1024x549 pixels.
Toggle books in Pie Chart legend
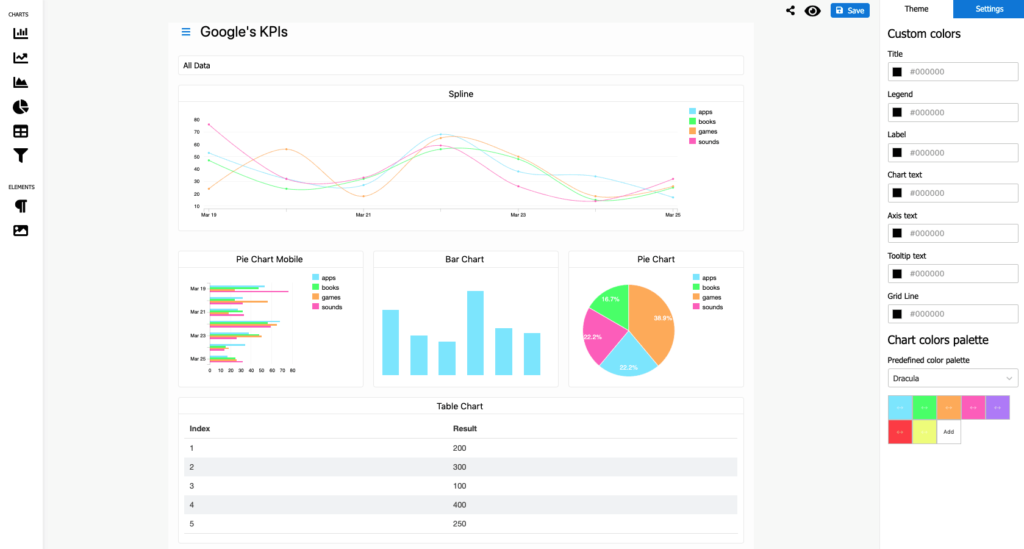pyautogui.click(x=706, y=287)
